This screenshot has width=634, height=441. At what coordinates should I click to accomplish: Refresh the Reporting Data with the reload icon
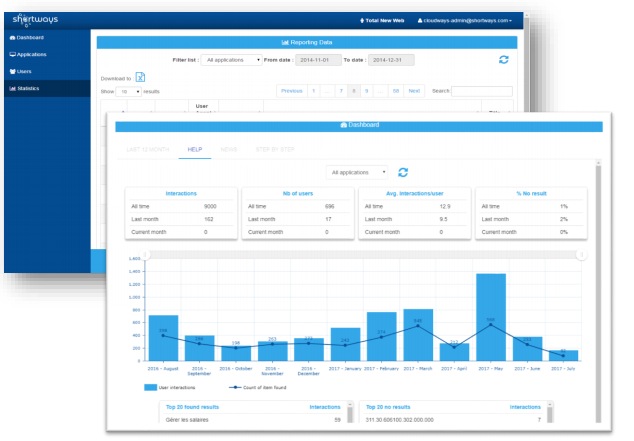pyautogui.click(x=503, y=60)
